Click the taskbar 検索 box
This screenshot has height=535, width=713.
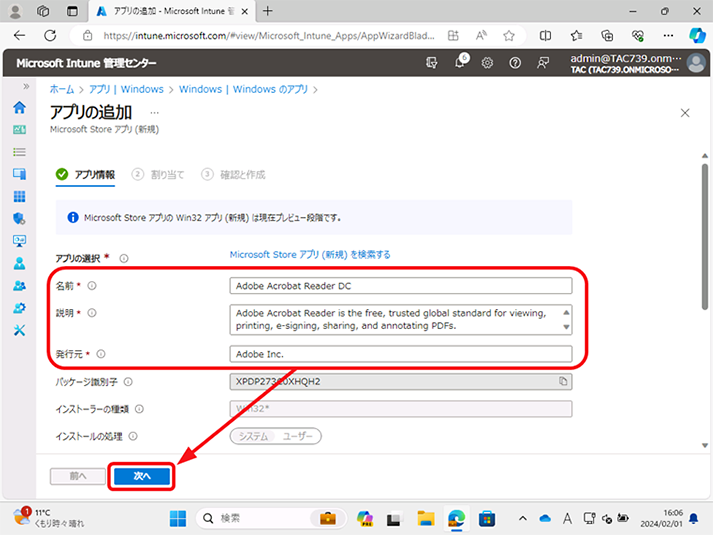pos(271,518)
